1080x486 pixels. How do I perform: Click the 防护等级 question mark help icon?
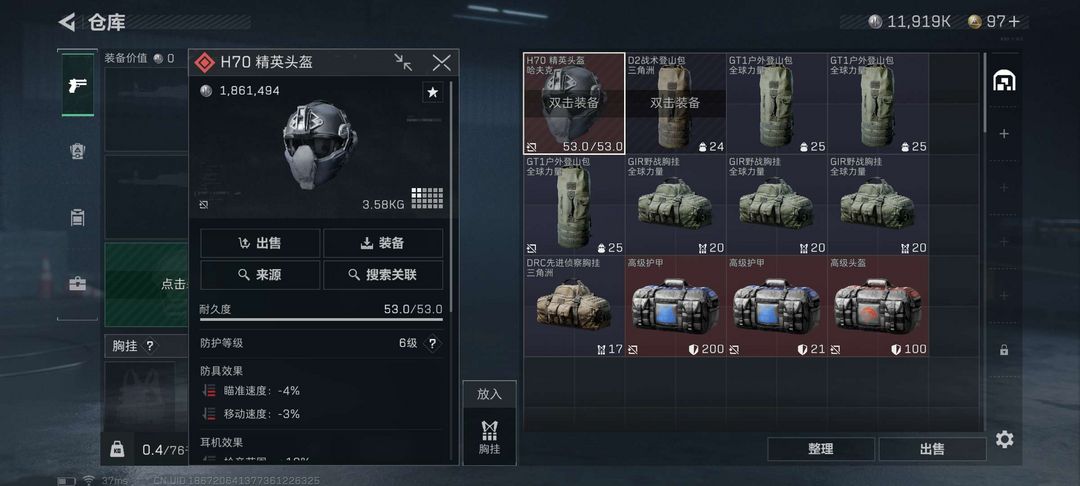point(432,343)
